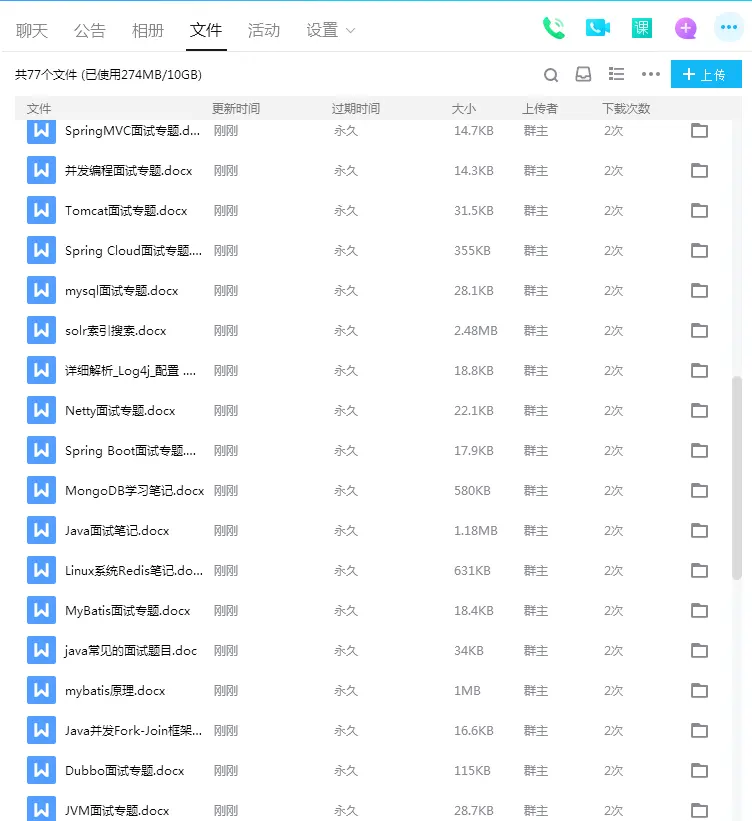
Task: Open folder icon for Spring Boot面试专题 row
Action: (699, 450)
